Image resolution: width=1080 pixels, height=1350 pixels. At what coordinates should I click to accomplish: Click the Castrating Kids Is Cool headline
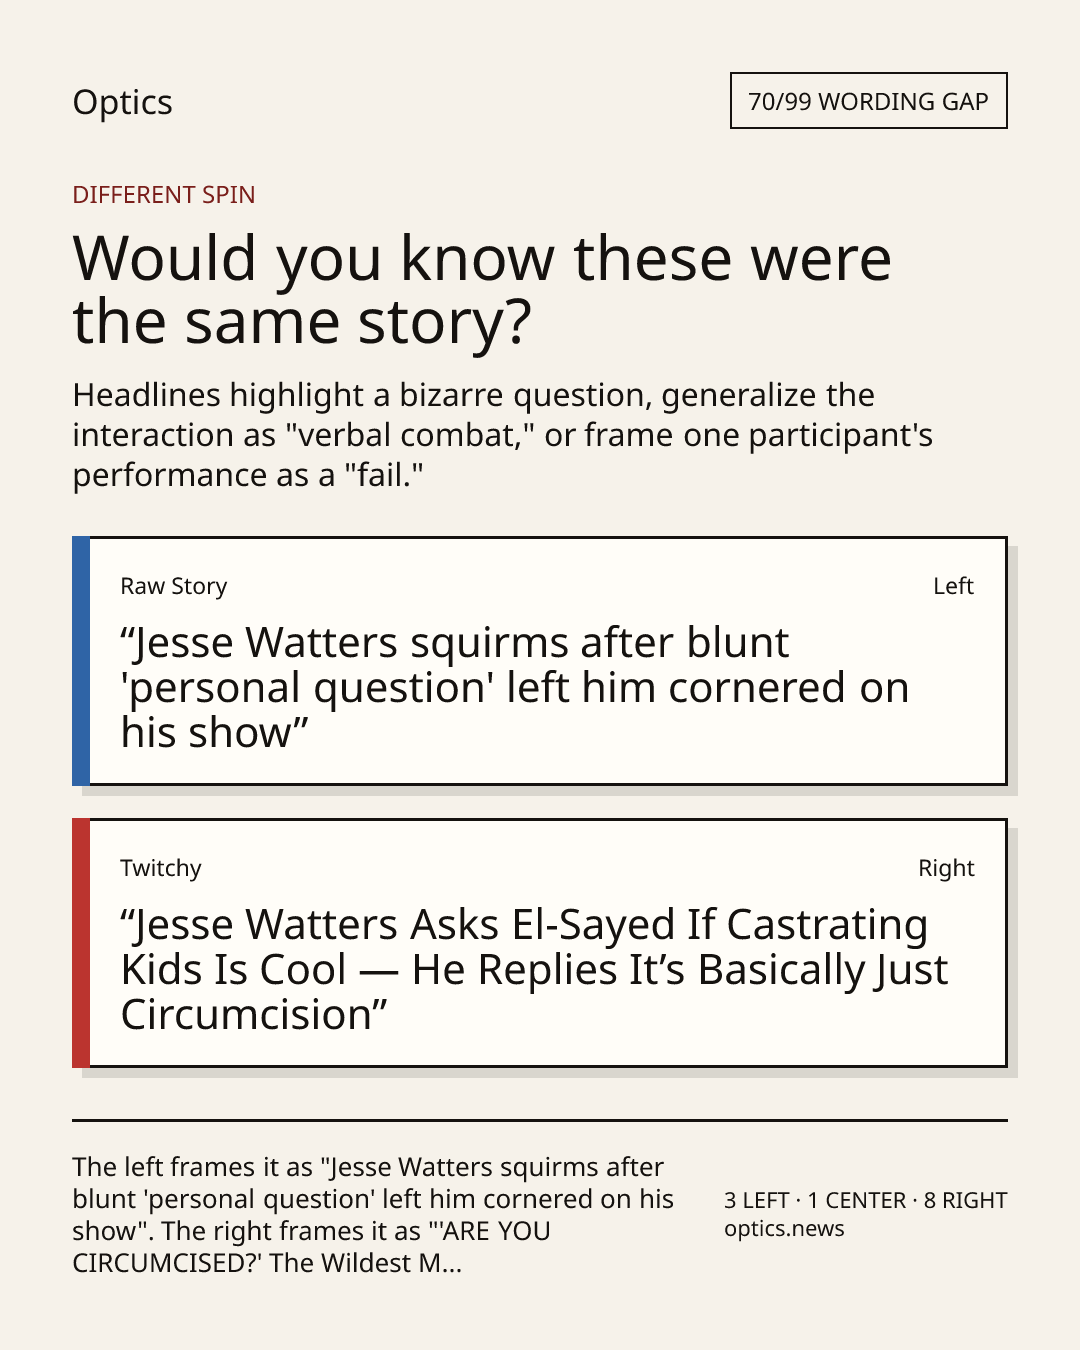534,969
